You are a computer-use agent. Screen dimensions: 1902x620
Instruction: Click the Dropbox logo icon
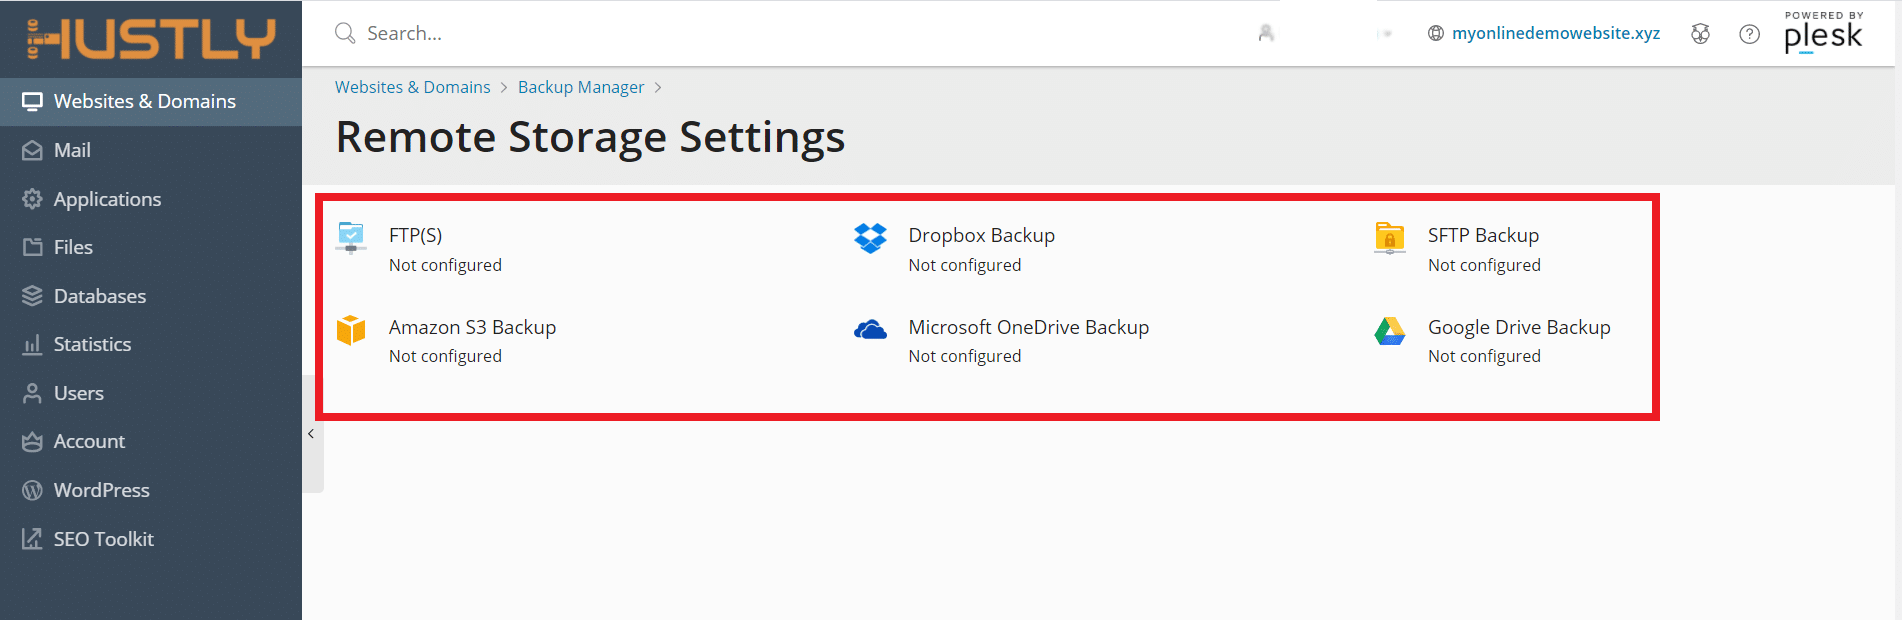coord(870,238)
